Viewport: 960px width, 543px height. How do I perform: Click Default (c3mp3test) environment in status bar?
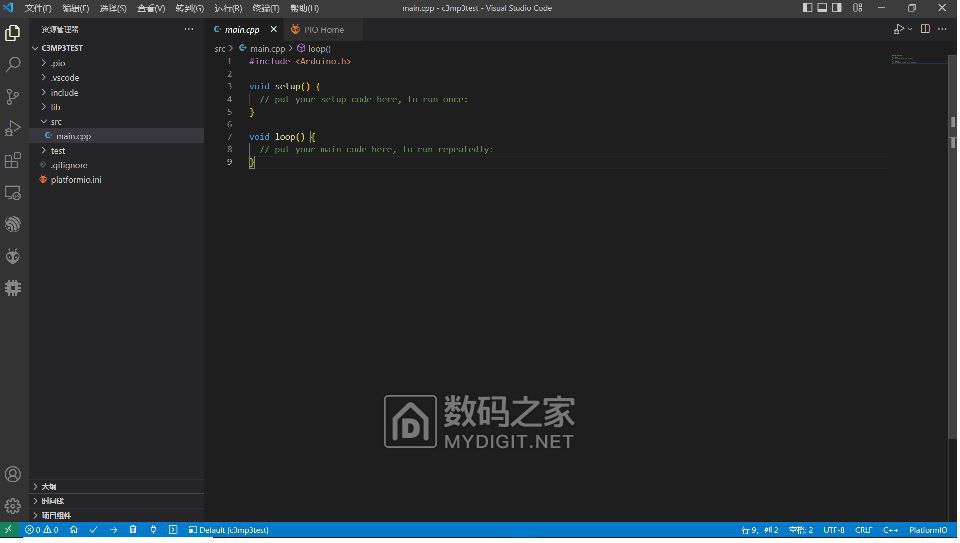tap(228, 530)
